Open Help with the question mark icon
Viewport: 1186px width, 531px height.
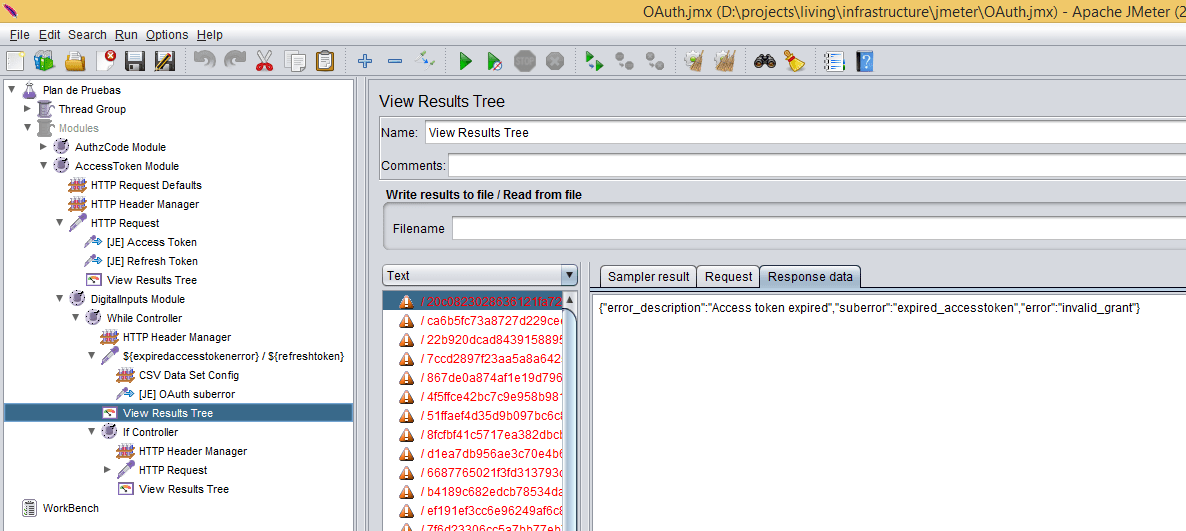(865, 61)
